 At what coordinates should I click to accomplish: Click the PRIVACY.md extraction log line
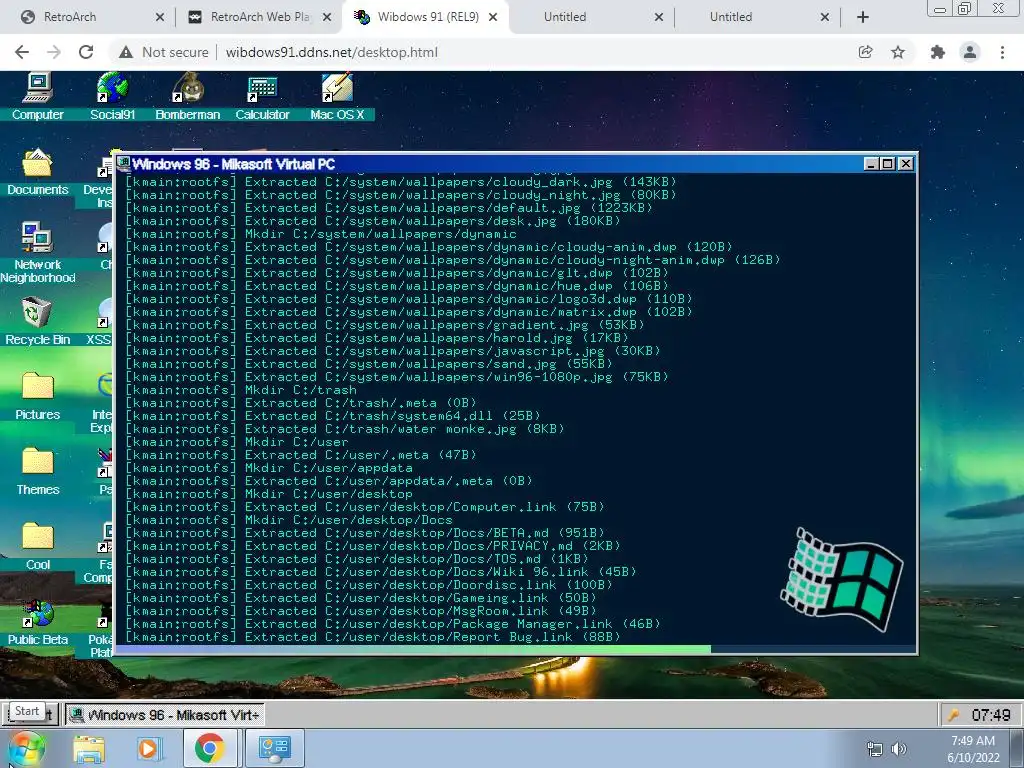point(372,546)
